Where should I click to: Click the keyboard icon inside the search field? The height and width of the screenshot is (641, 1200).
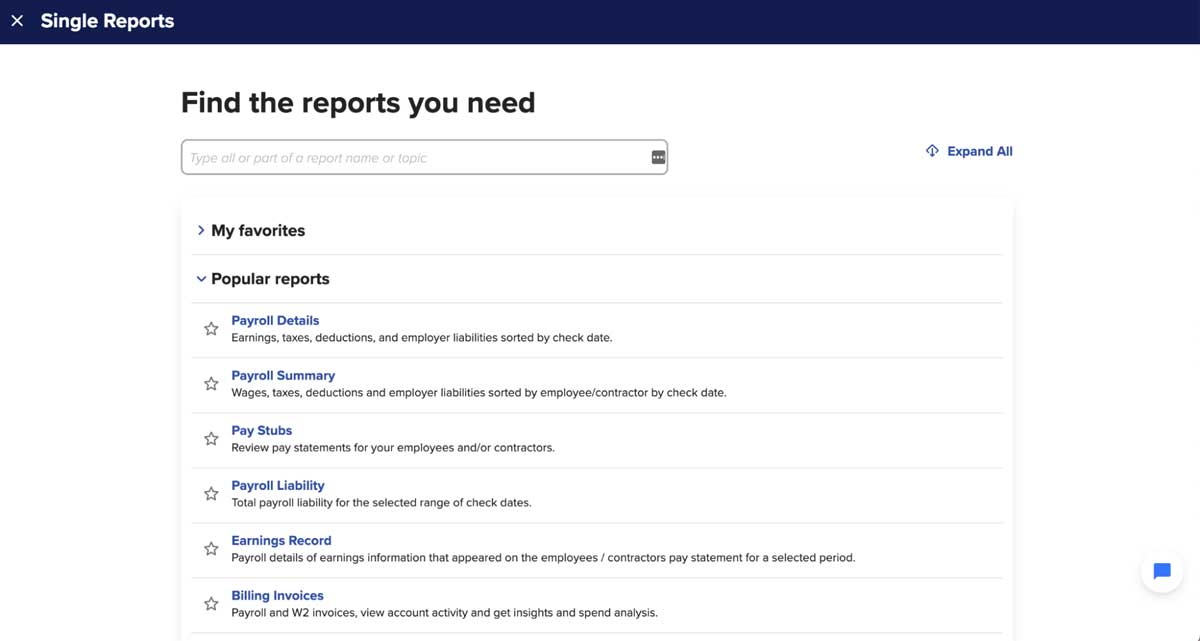pyautogui.click(x=657, y=157)
